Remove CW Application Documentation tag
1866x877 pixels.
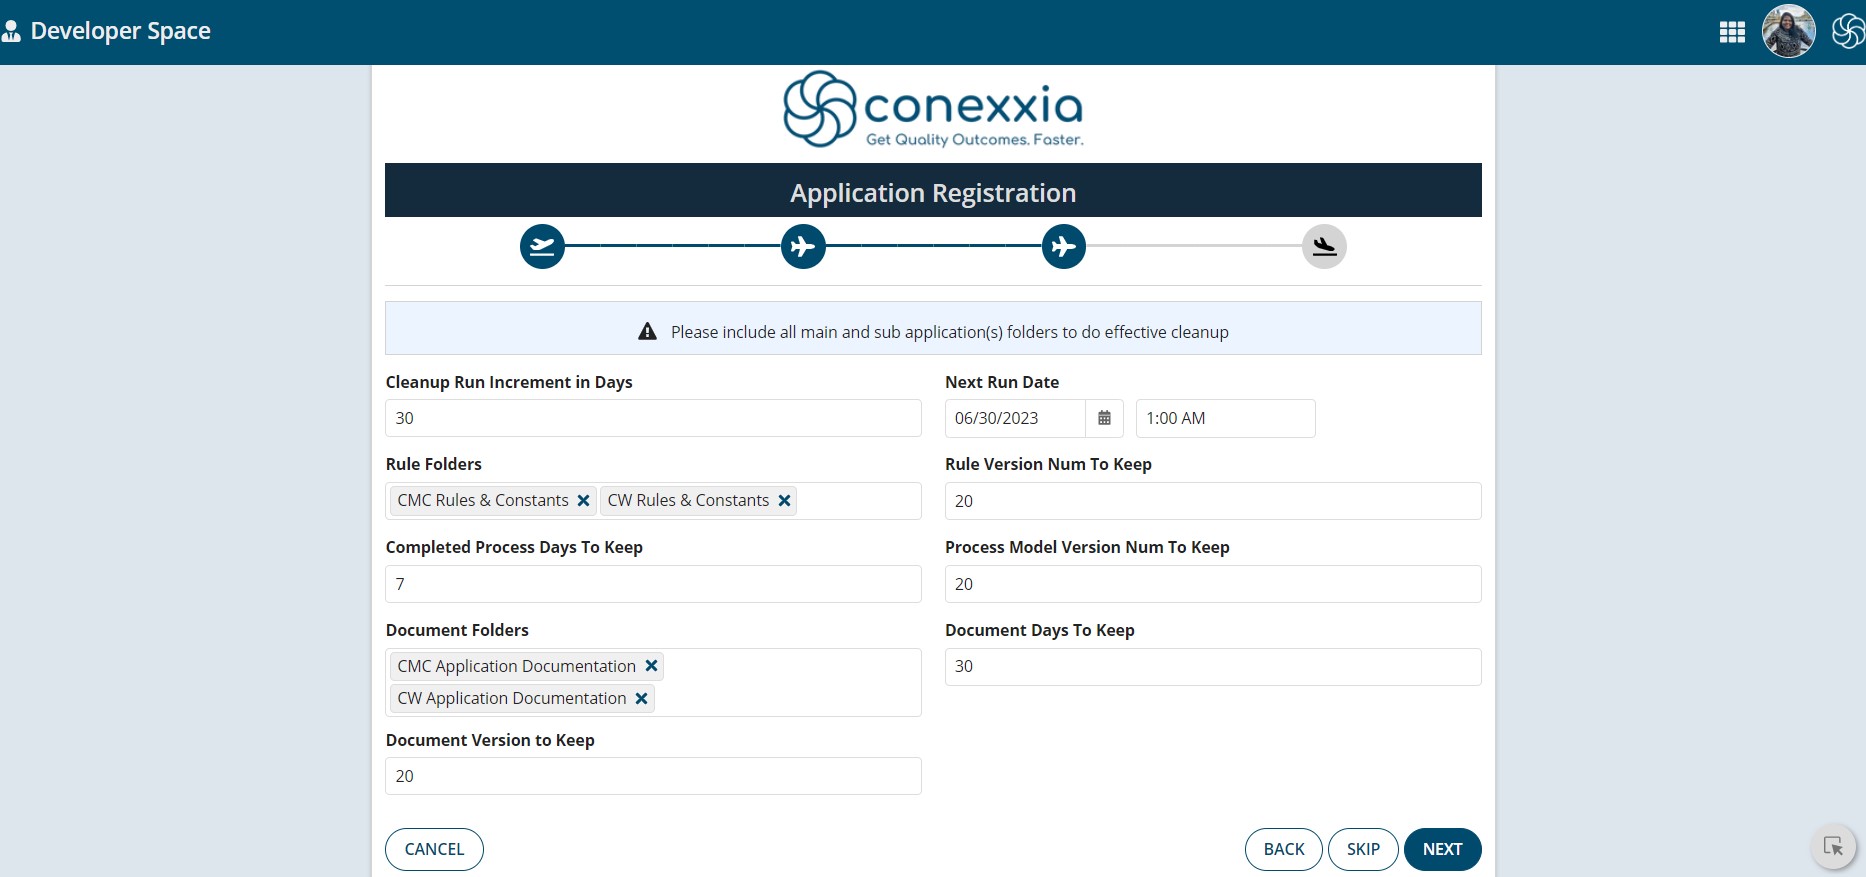point(642,698)
